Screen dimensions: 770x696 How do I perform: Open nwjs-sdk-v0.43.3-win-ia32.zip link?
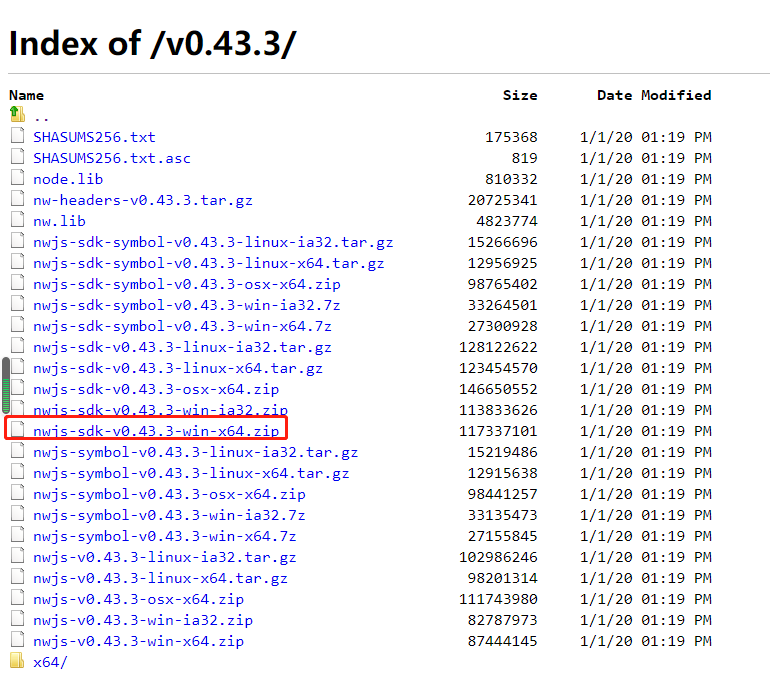click(x=161, y=410)
